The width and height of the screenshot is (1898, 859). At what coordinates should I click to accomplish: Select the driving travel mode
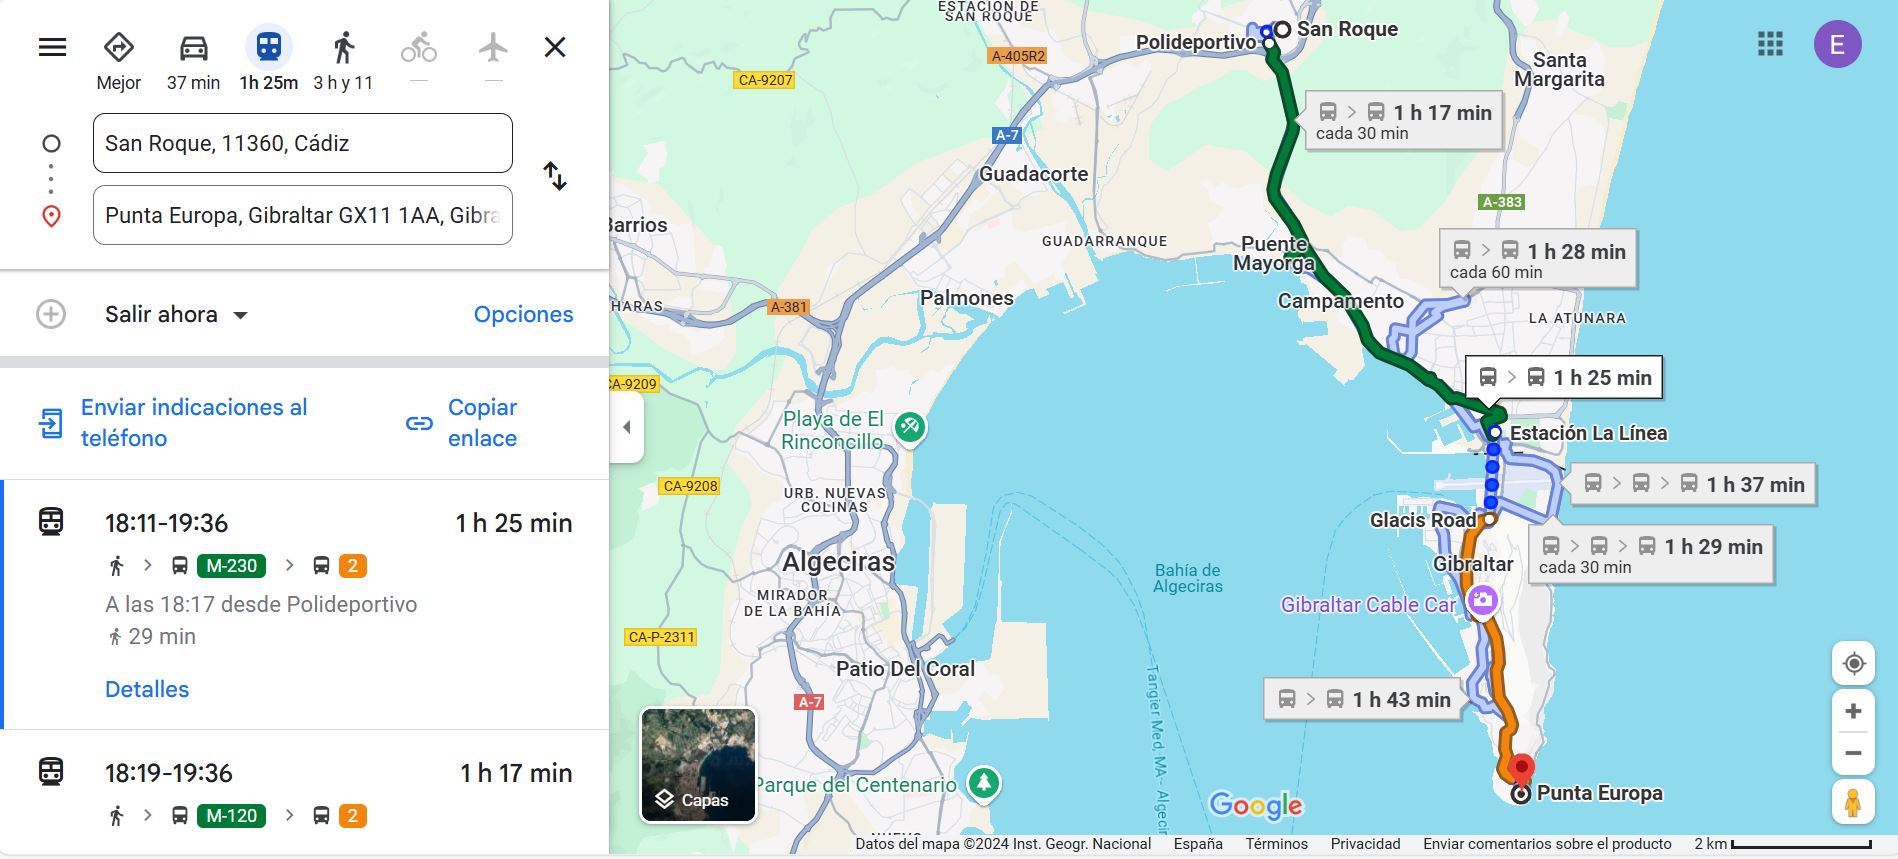[x=193, y=47]
